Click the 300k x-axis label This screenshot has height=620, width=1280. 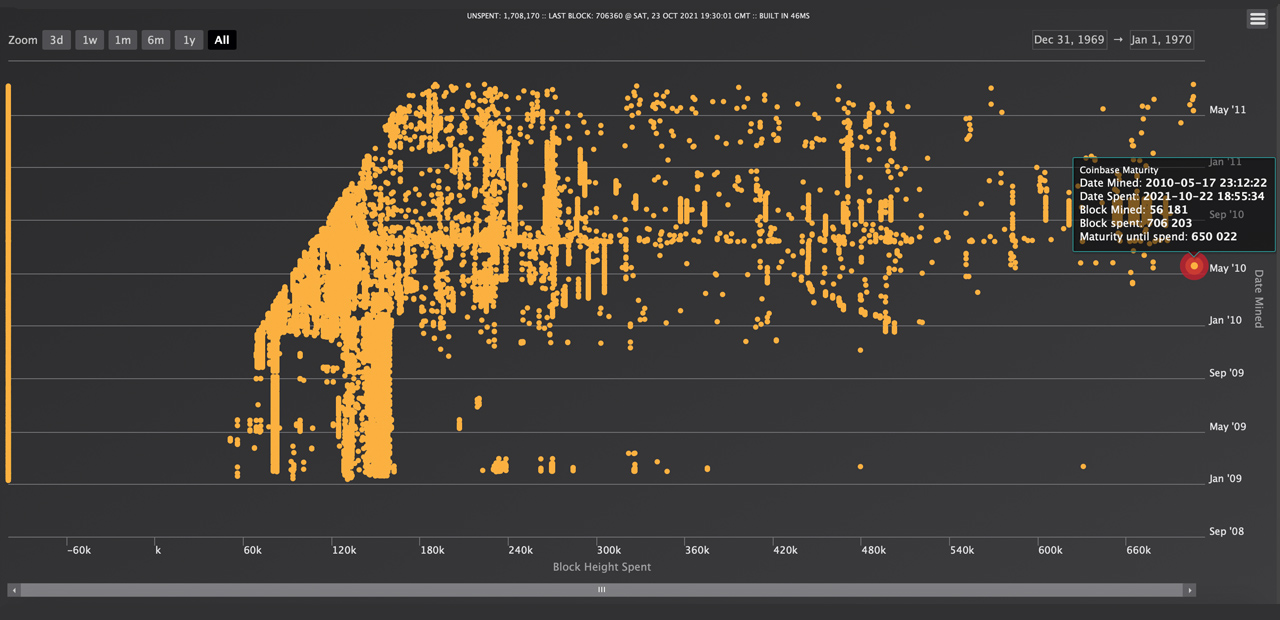[x=609, y=550]
